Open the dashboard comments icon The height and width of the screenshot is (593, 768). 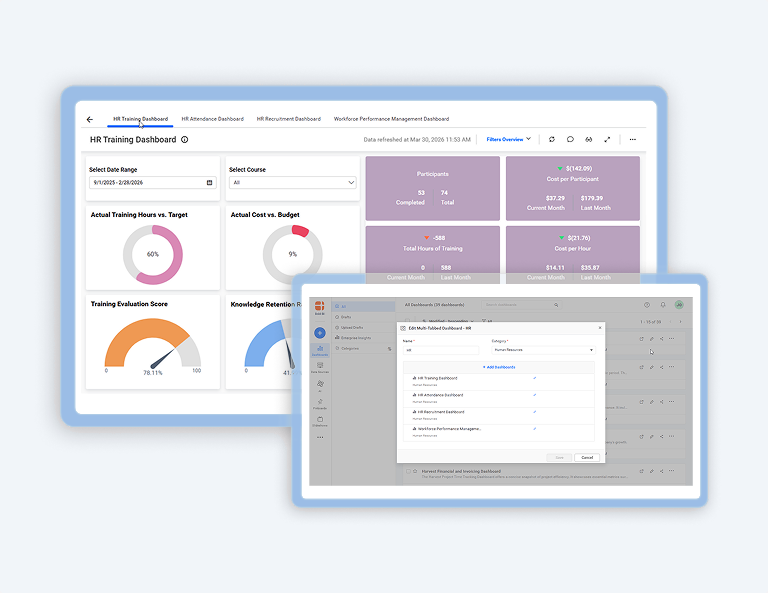(570, 140)
